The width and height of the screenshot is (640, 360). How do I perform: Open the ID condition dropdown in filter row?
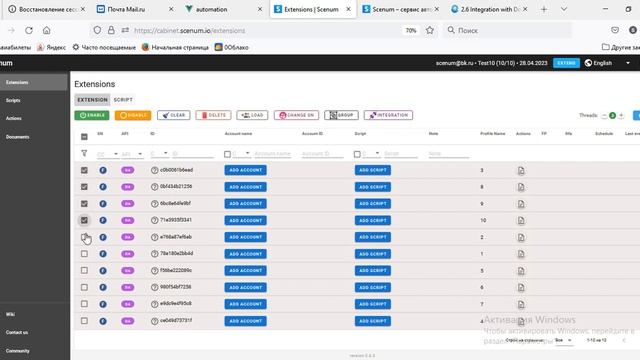pos(160,153)
